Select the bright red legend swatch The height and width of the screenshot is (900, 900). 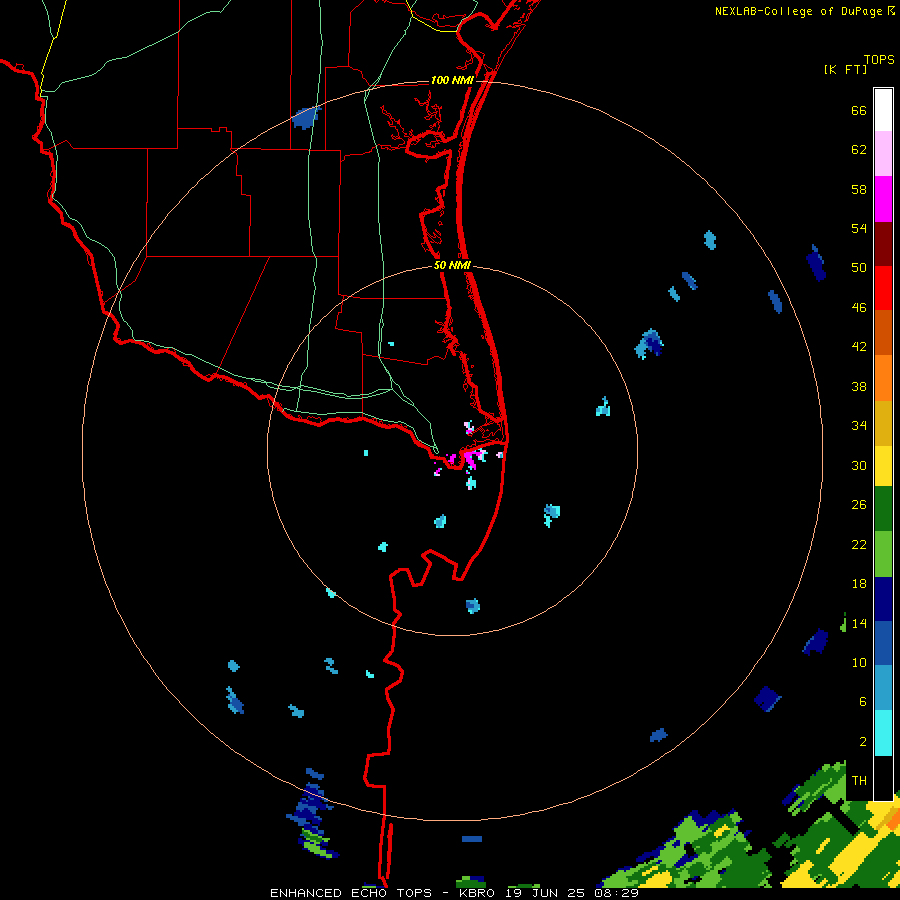point(883,288)
